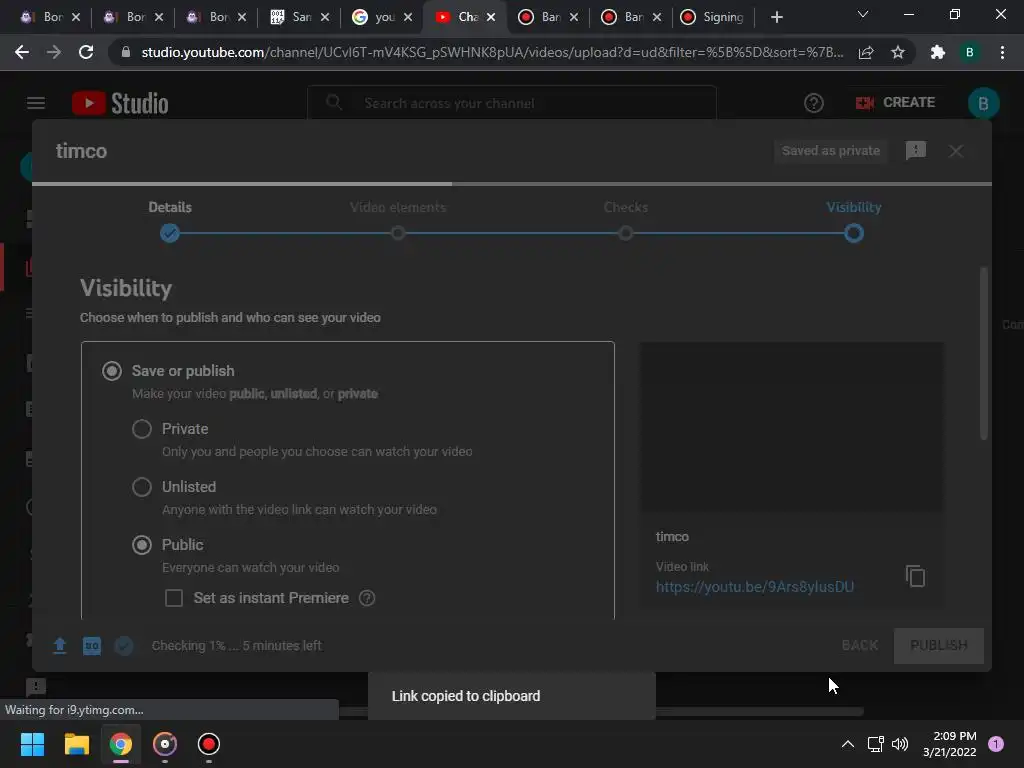Image resolution: width=1024 pixels, height=768 pixels.
Task: Close the 'San' browser tab
Action: click(x=325, y=17)
